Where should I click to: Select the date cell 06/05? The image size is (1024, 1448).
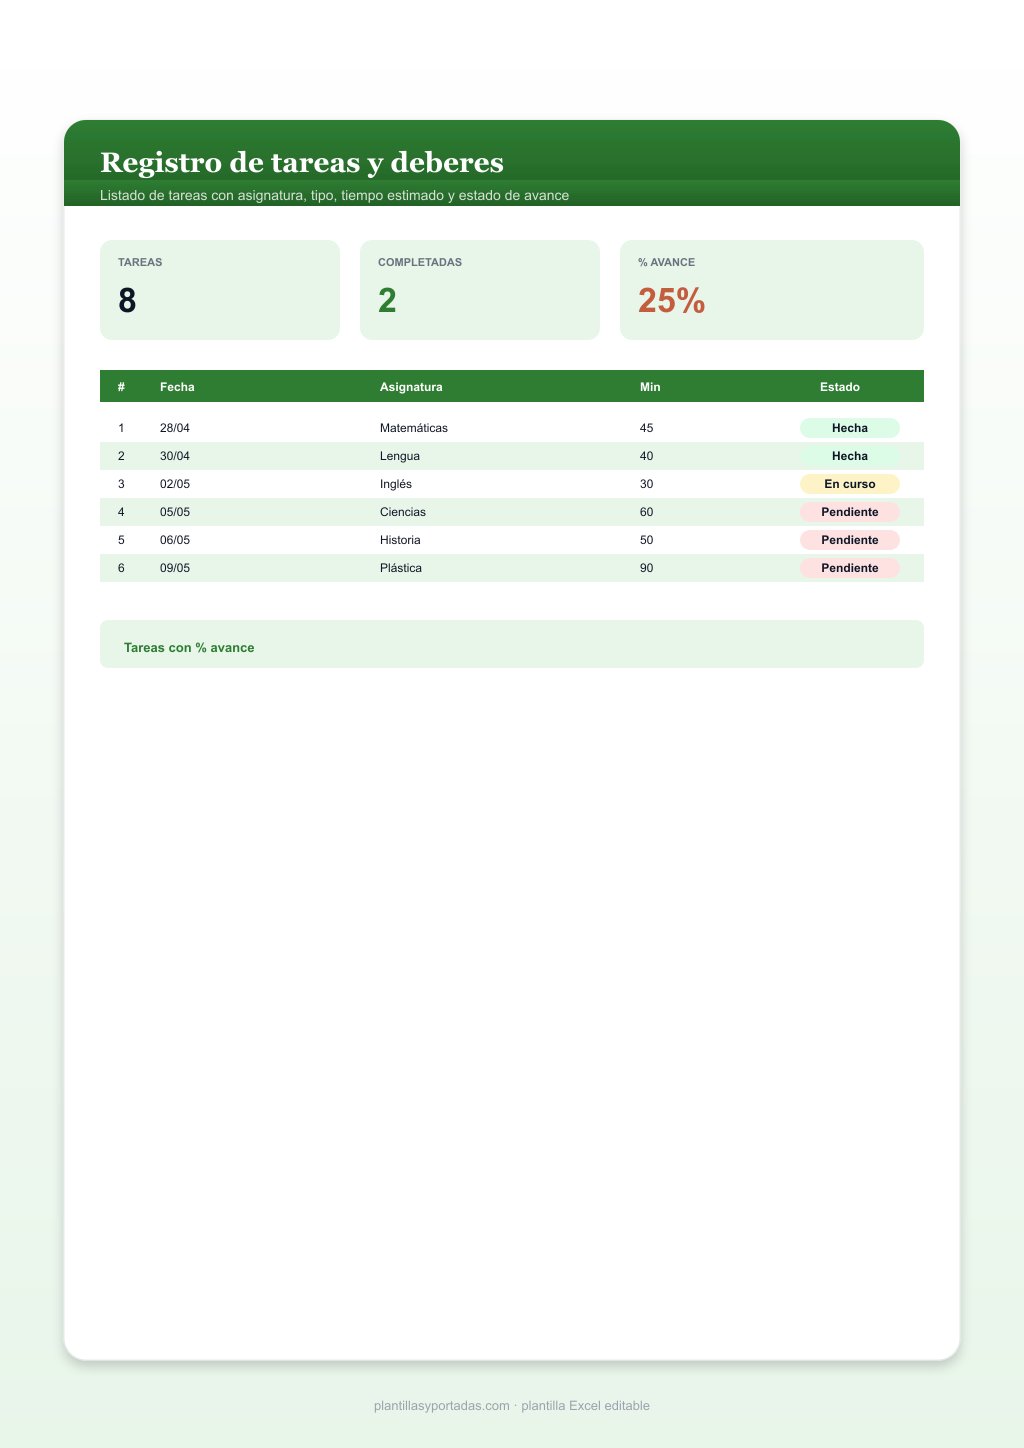(x=175, y=540)
